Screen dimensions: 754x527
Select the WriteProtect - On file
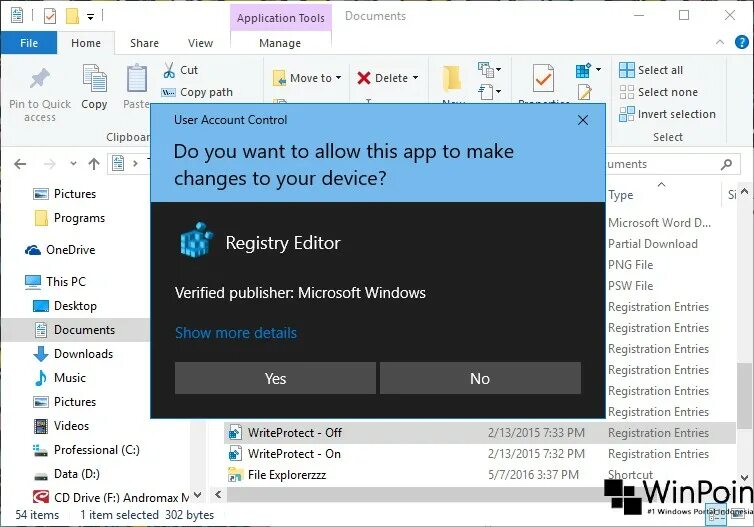(x=480, y=454)
